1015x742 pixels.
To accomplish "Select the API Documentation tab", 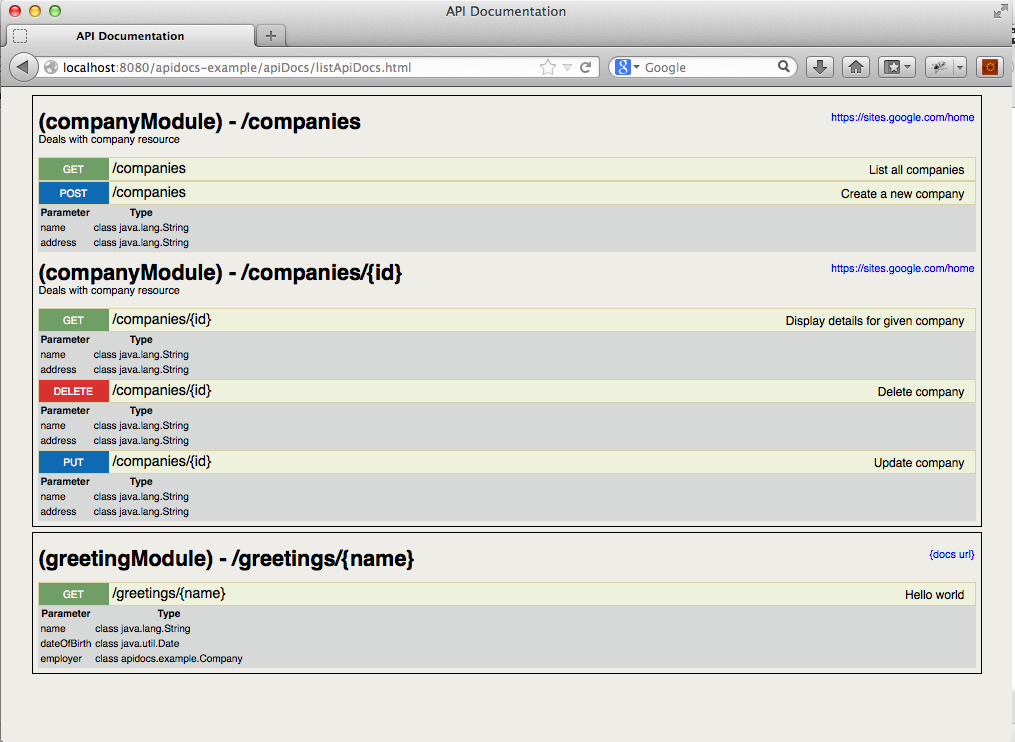I will pos(130,36).
